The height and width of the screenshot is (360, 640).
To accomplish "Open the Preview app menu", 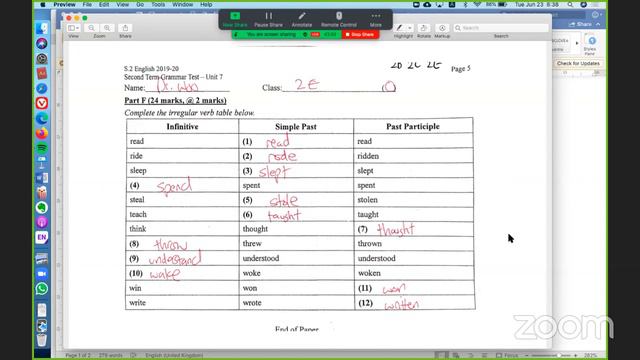I will [x=64, y=4].
